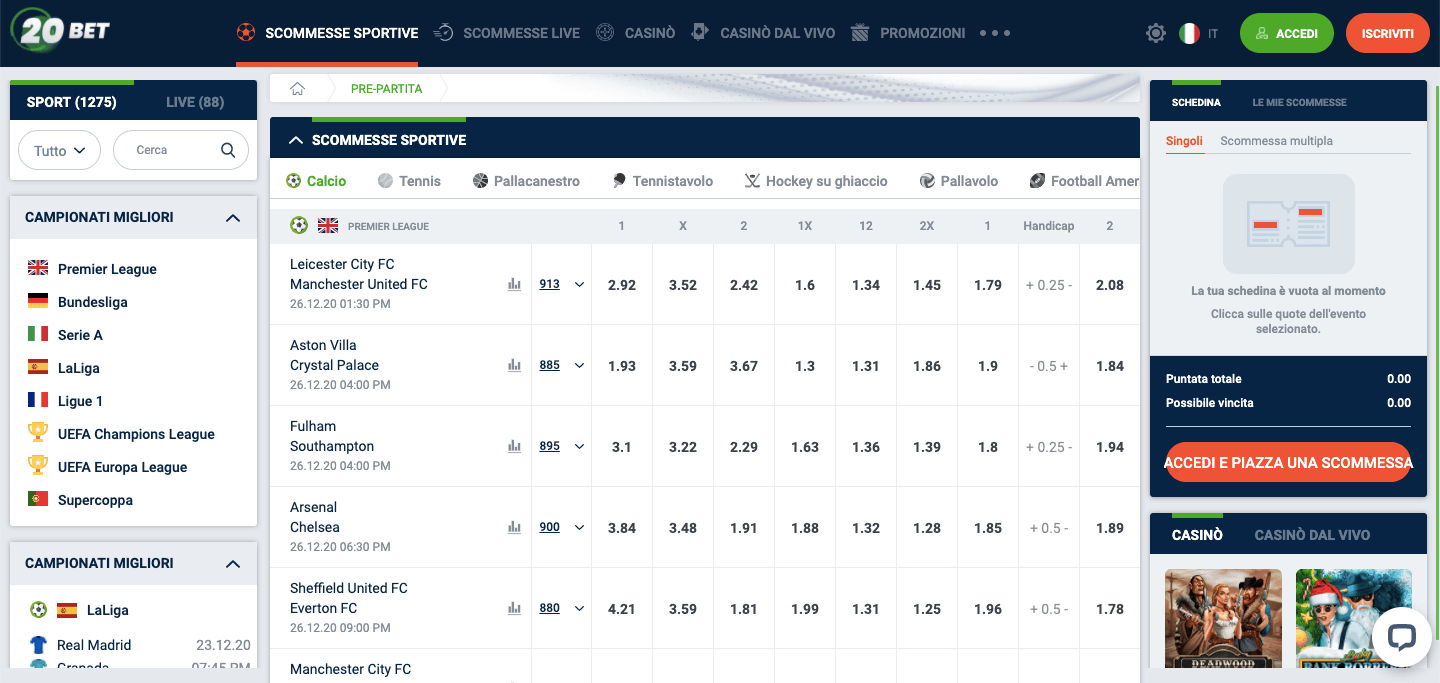The width and height of the screenshot is (1440, 683).
Task: Select Everton FC win odds 1.81
Action: (744, 609)
